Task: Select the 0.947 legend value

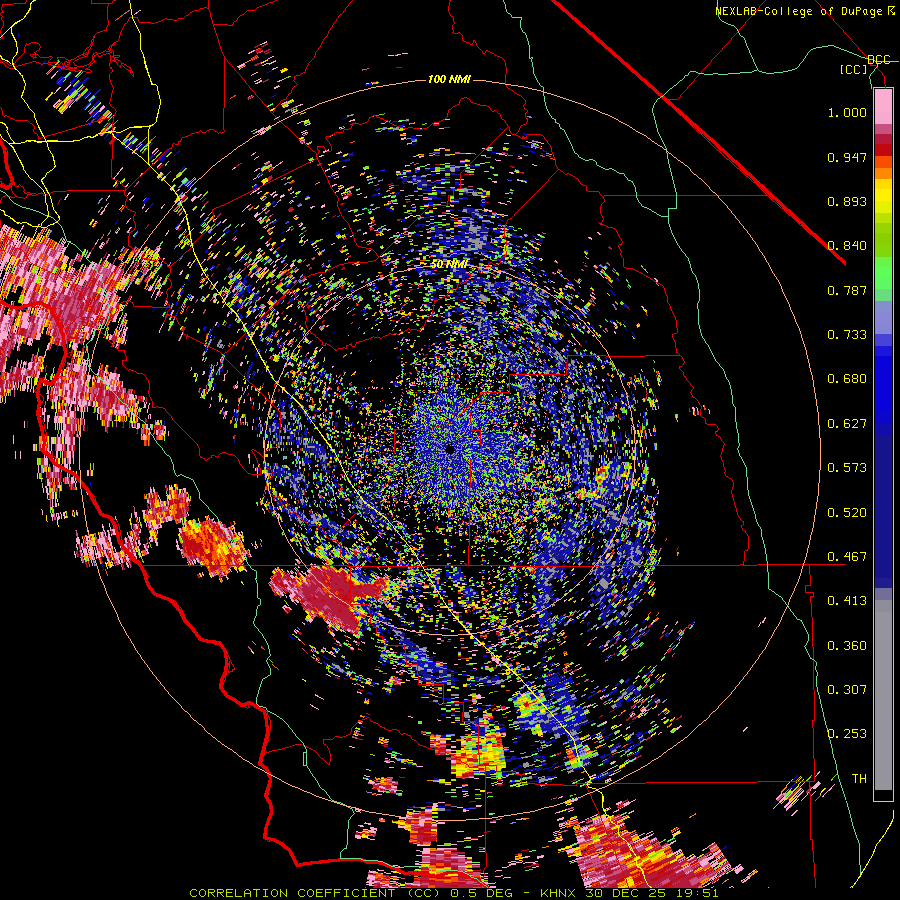Action: point(847,157)
